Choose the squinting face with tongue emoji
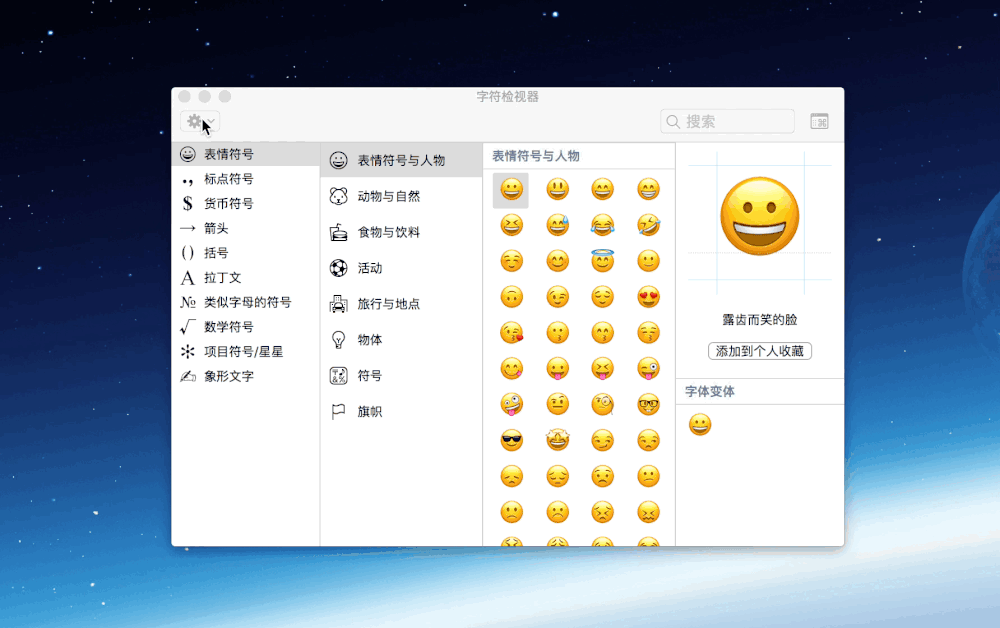 (602, 369)
